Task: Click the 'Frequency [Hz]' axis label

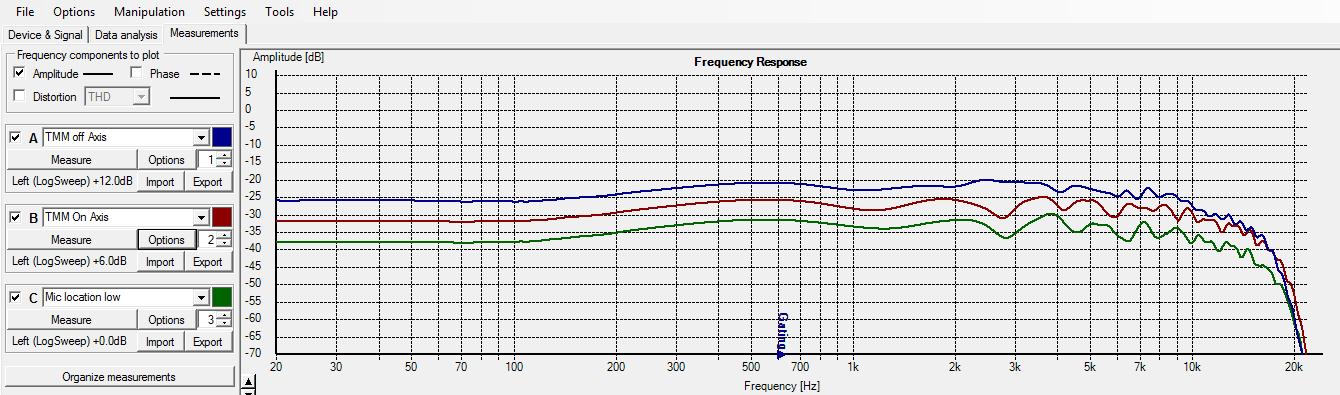Action: pos(781,386)
